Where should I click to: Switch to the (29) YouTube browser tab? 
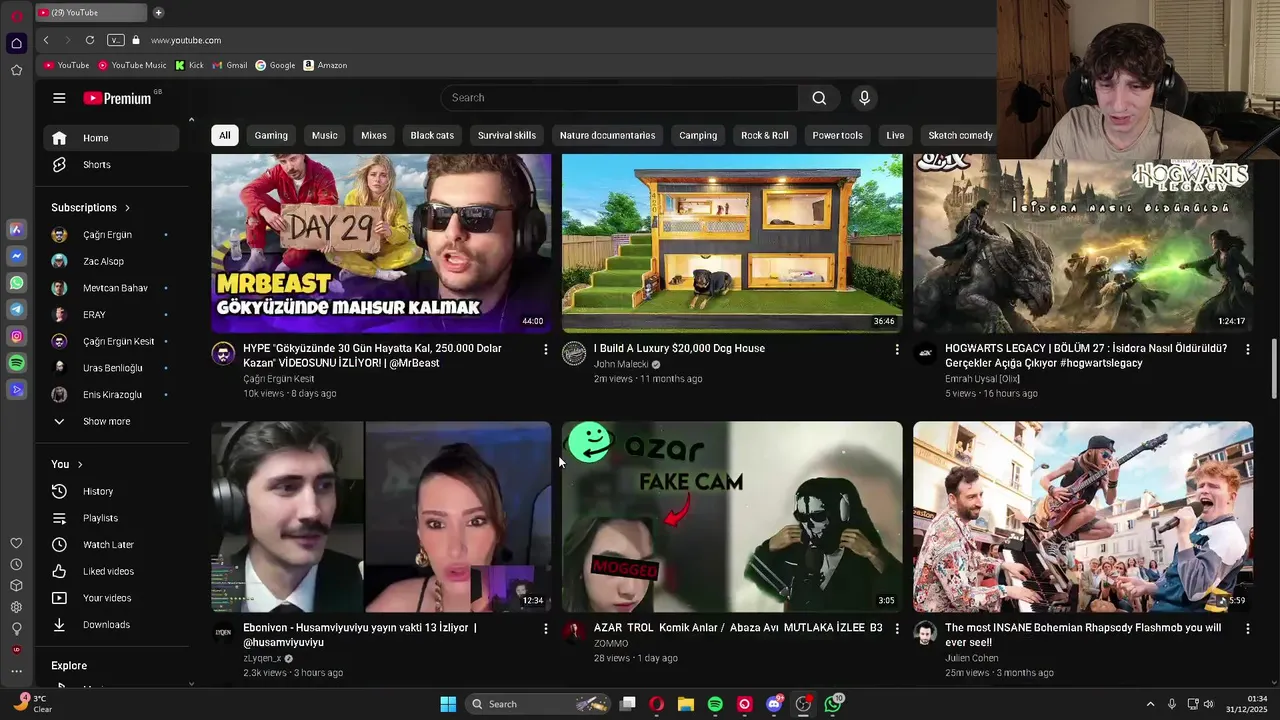tap(90, 13)
